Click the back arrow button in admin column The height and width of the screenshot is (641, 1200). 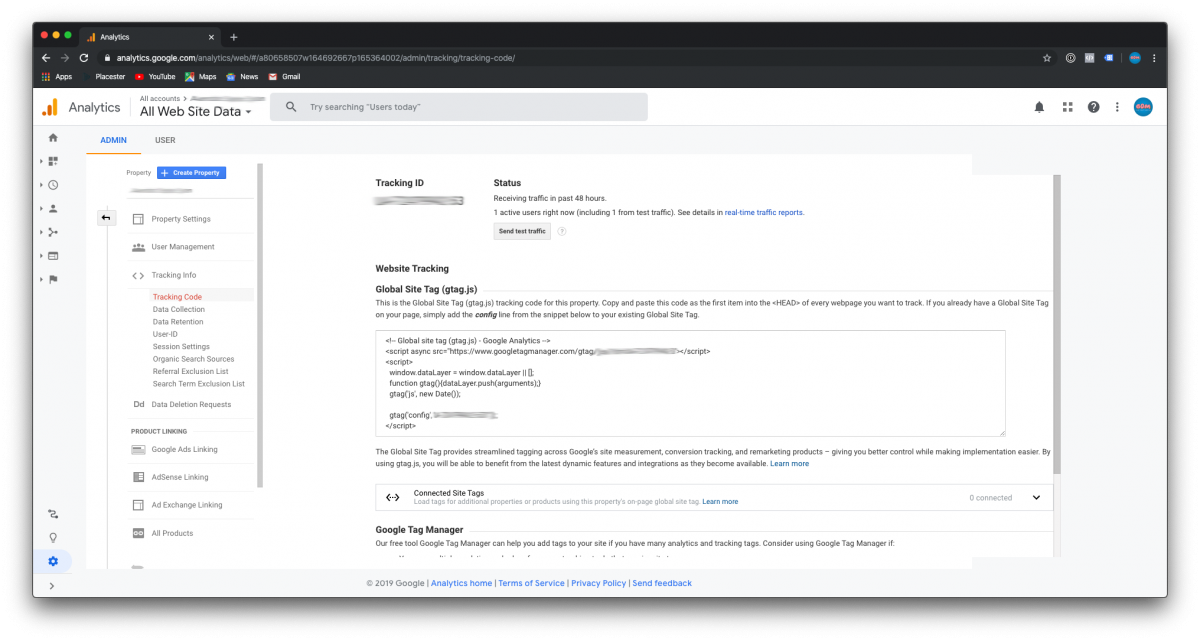click(106, 218)
